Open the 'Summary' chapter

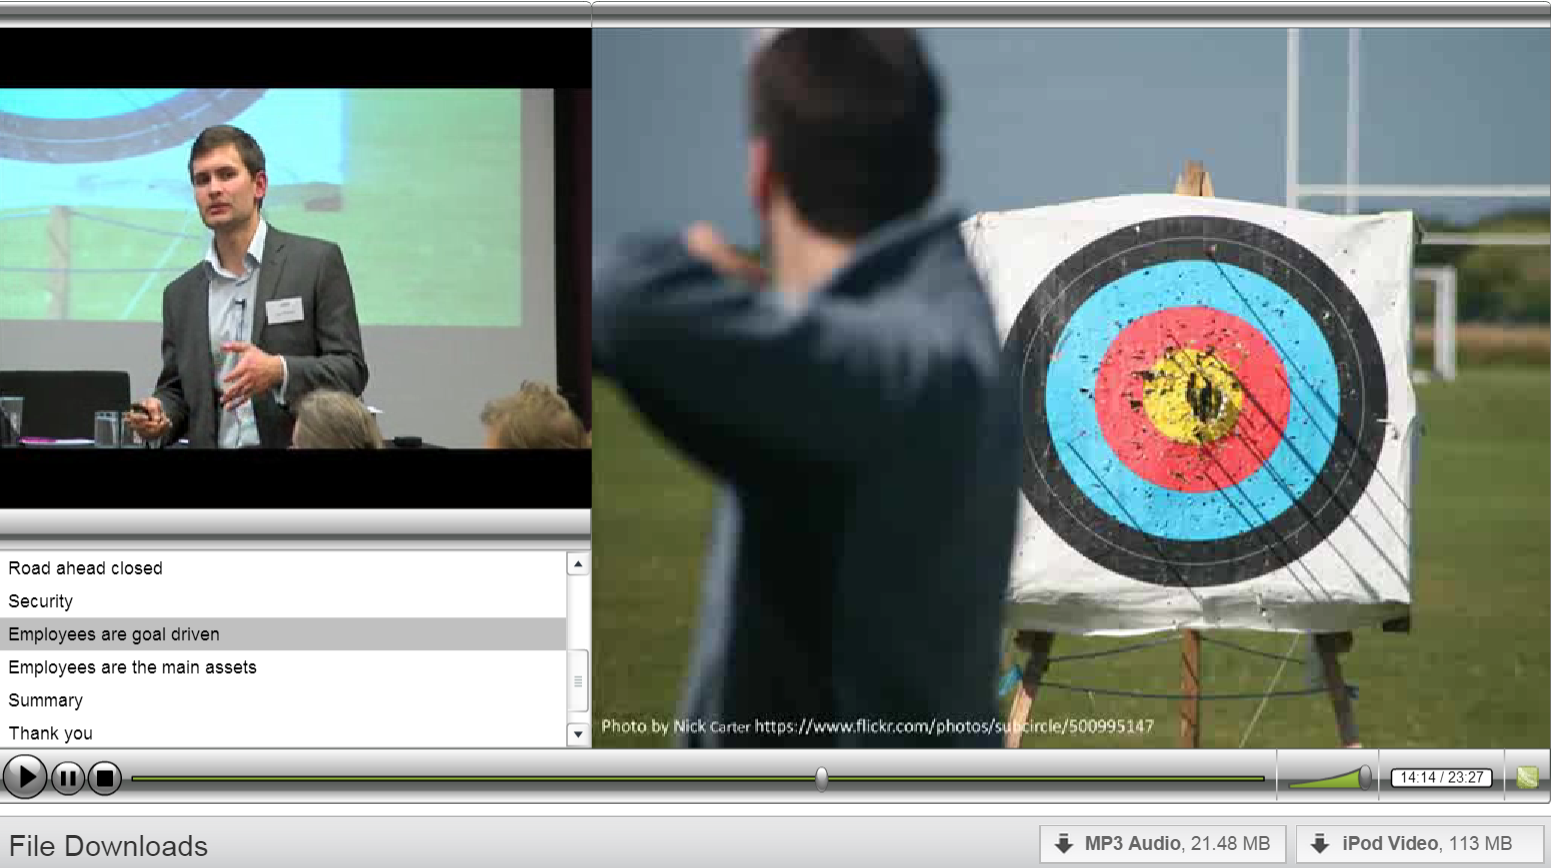(46, 700)
